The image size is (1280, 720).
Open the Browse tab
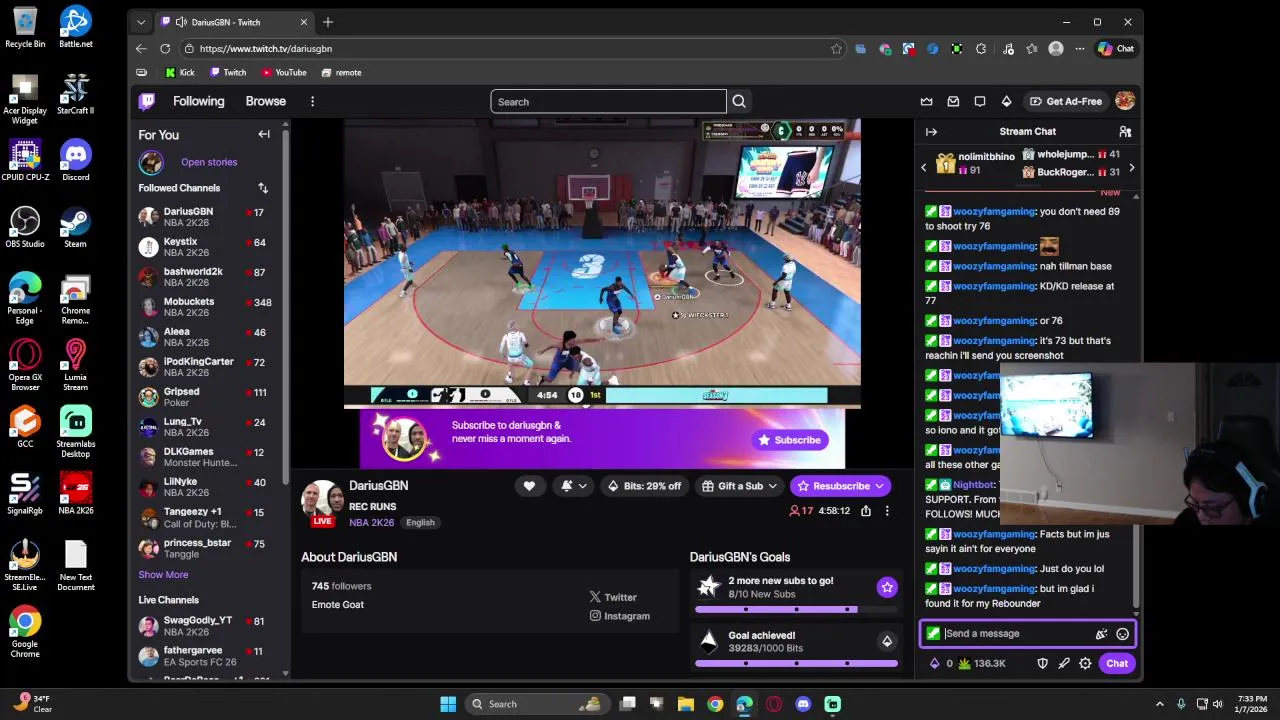coord(266,101)
